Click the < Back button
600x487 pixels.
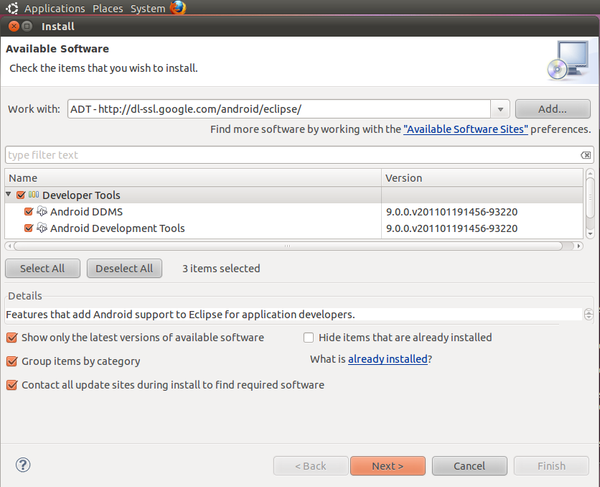[x=311, y=466]
